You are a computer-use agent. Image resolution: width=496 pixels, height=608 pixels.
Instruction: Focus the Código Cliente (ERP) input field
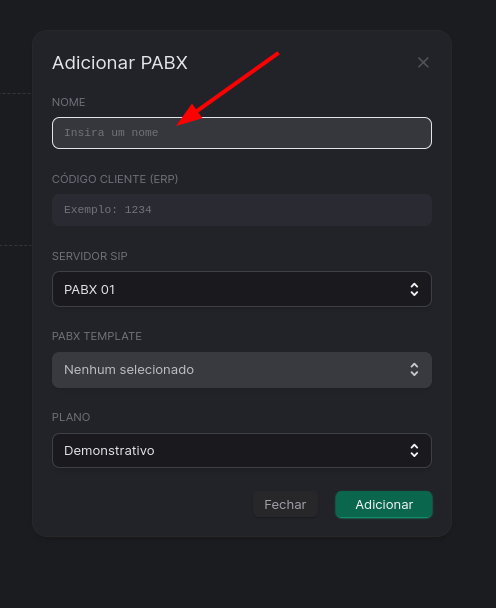[242, 210]
